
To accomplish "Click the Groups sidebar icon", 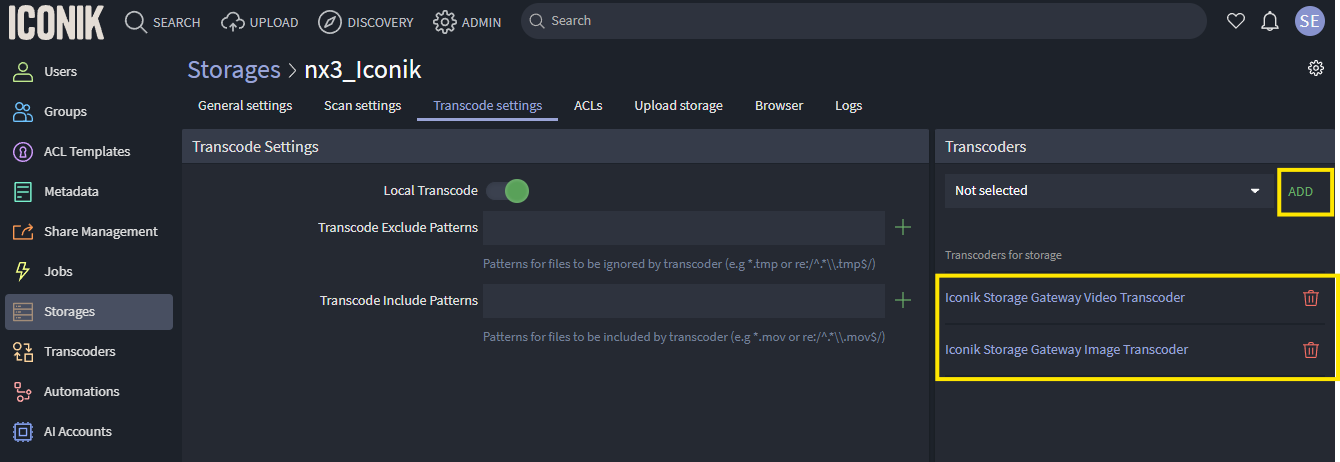I will coord(22,111).
